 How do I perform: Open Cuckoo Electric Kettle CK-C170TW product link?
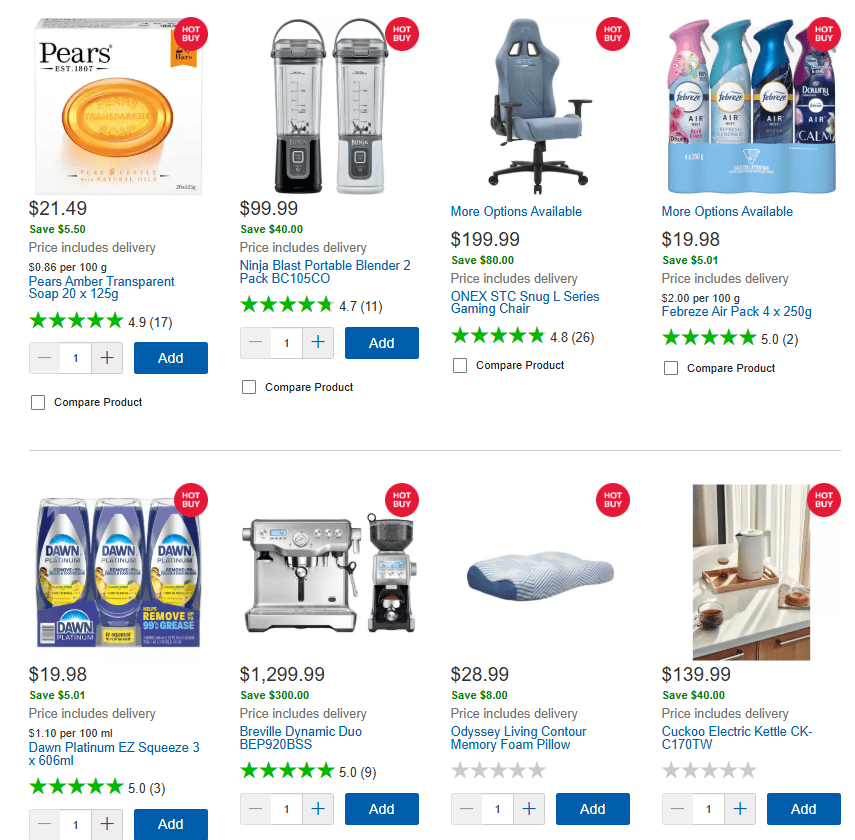pos(737,738)
